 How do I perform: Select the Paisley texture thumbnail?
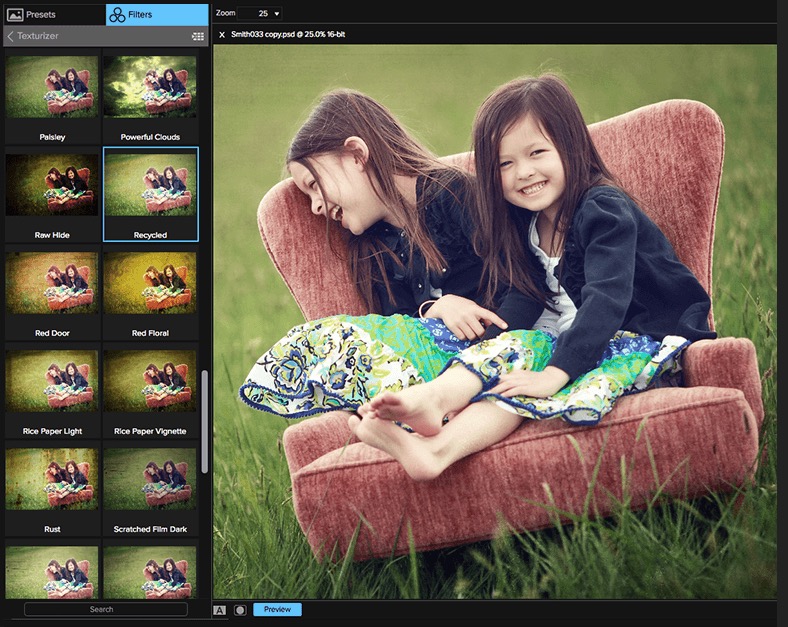(x=52, y=88)
